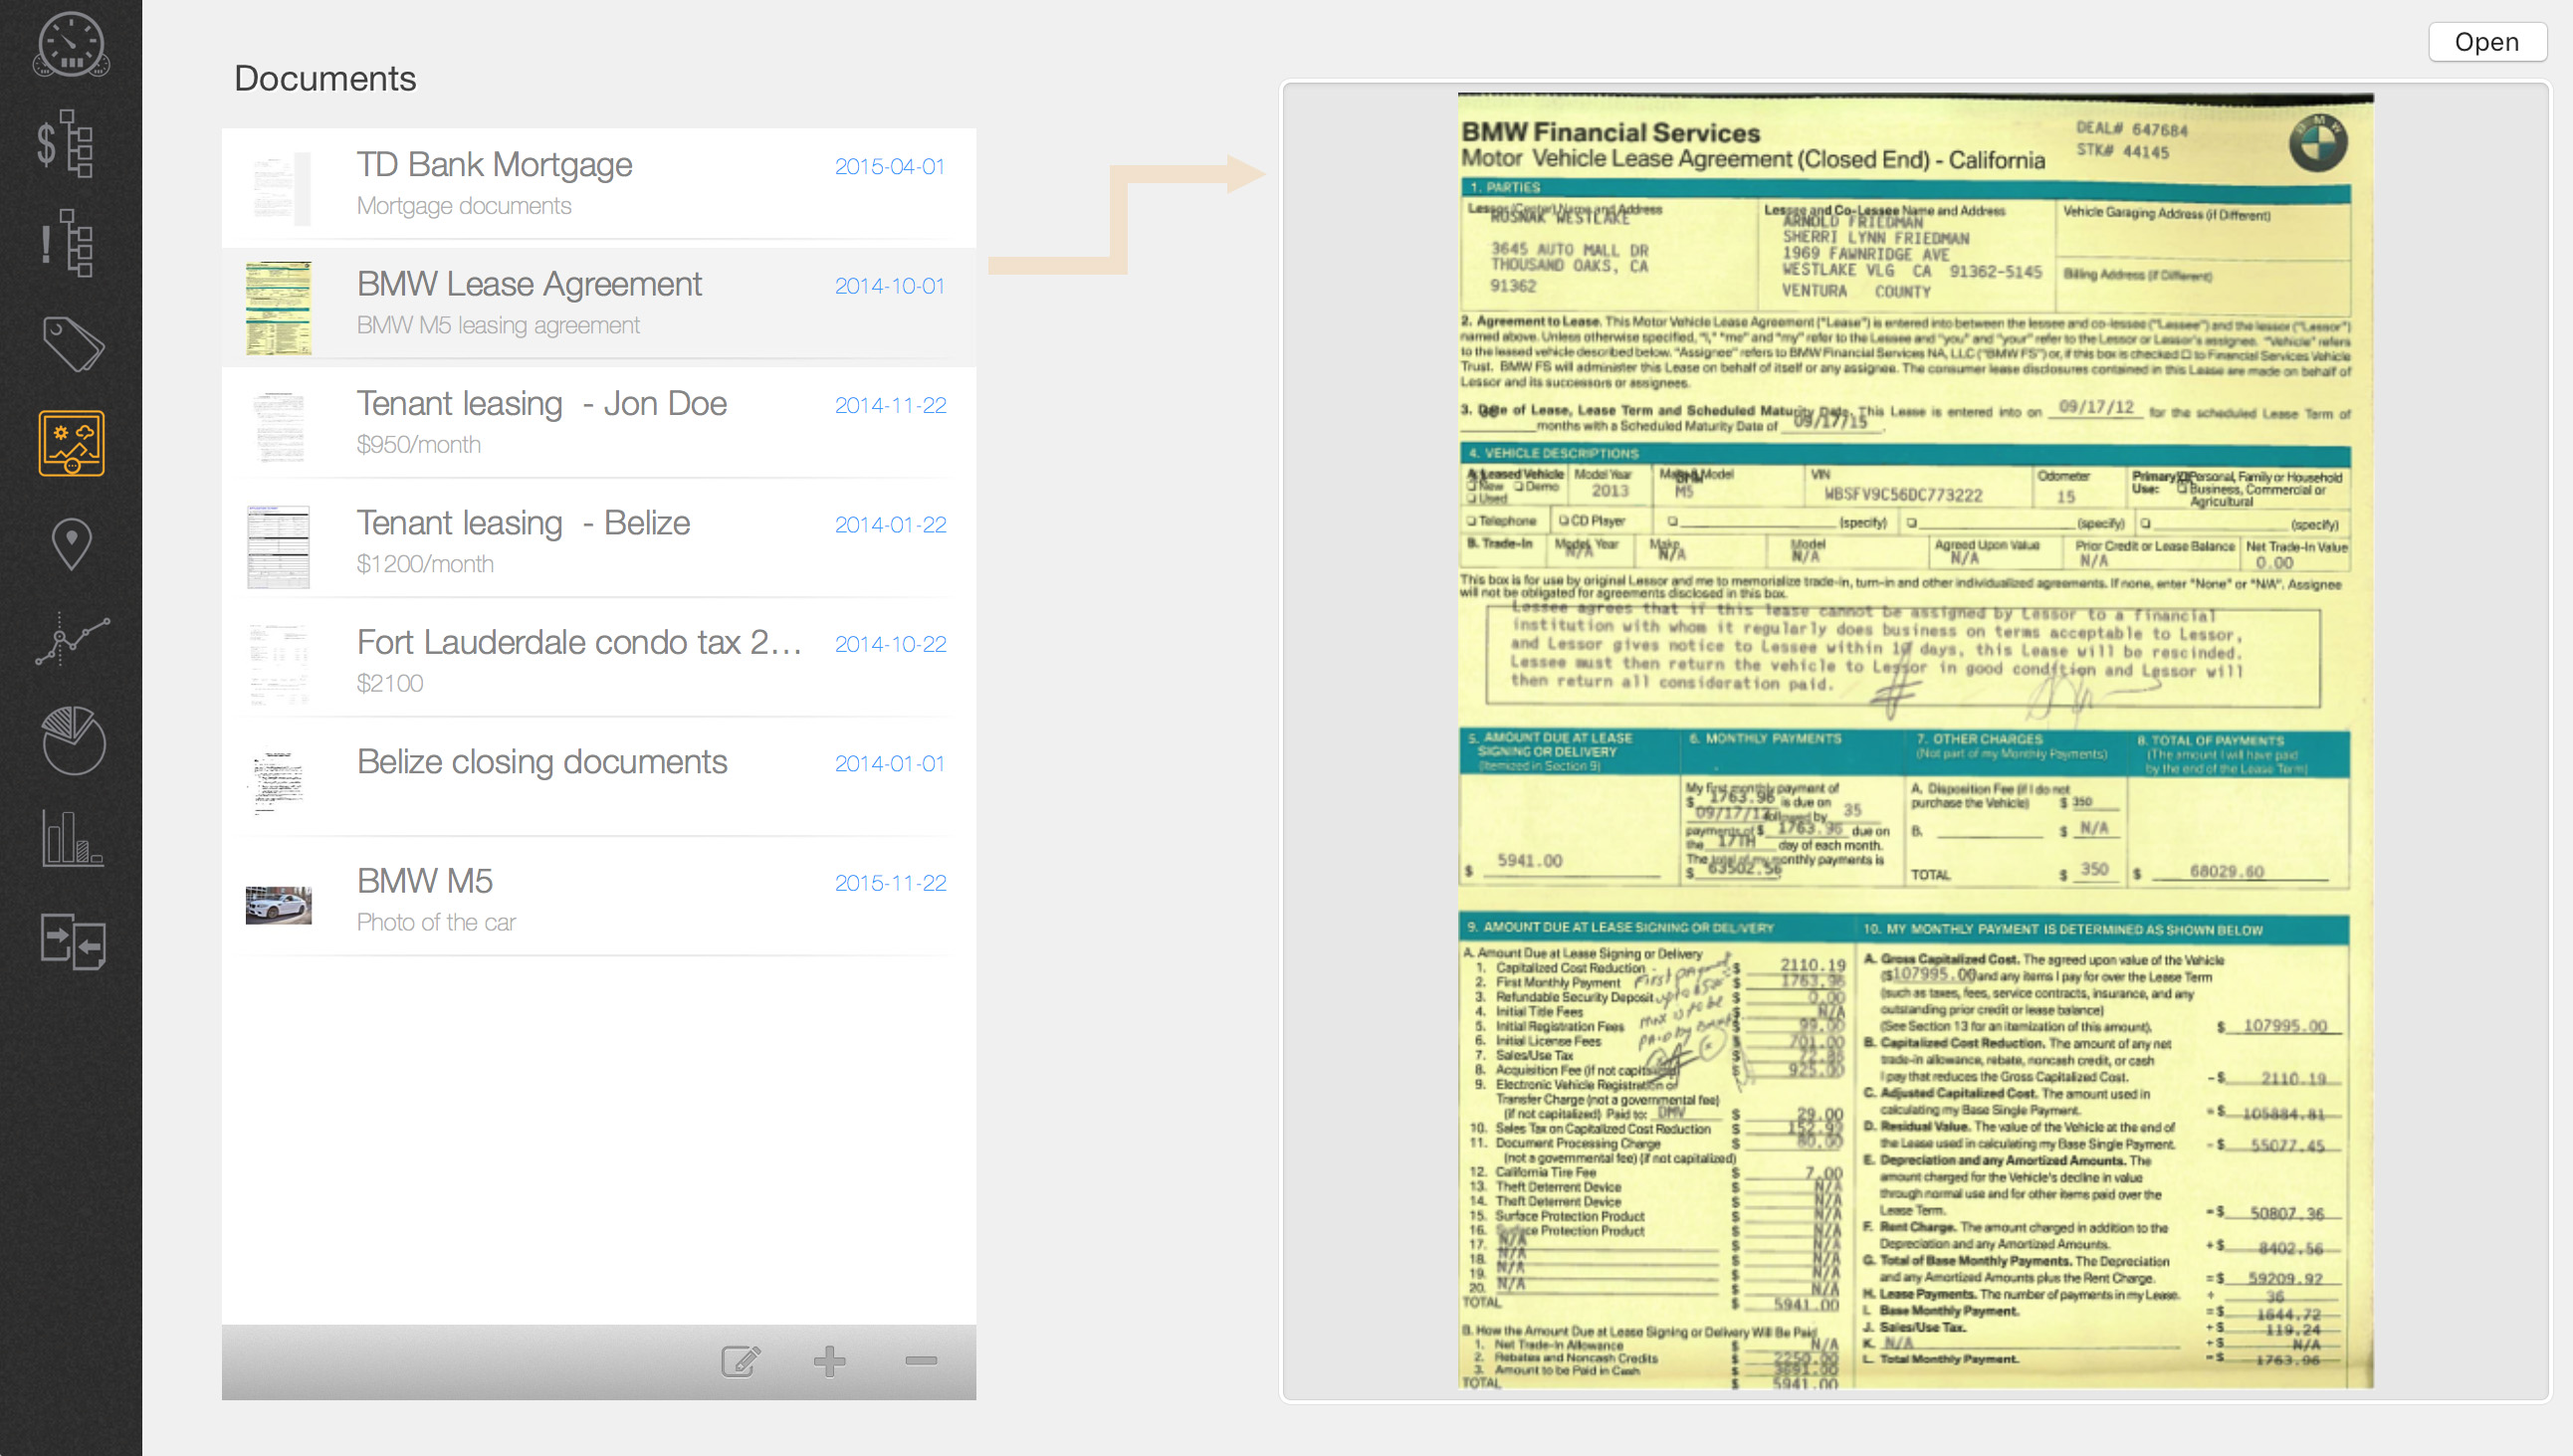Open the import/export transfer icon
This screenshot has height=1456, width=2573.
(73, 941)
